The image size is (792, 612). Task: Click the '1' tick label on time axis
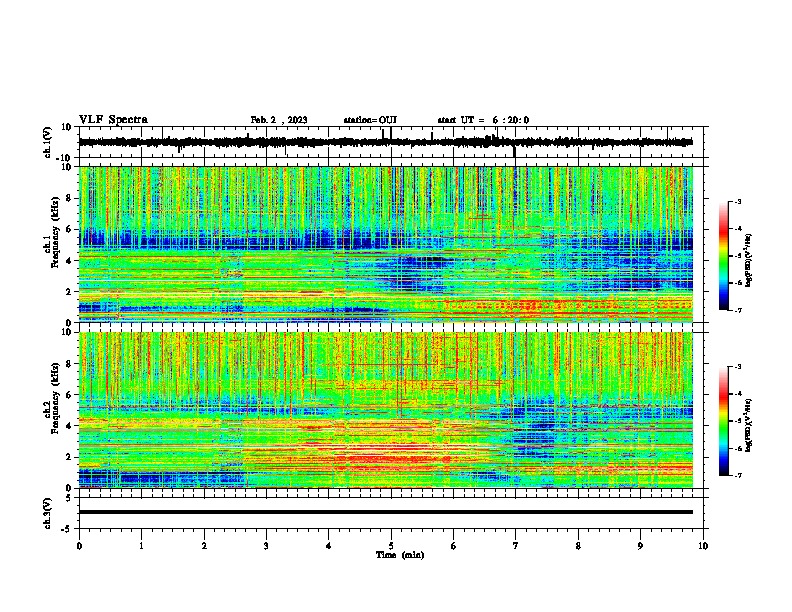(141, 546)
